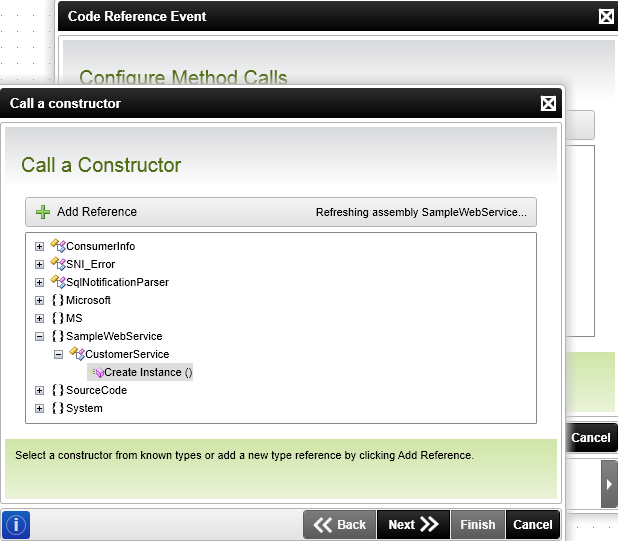Screen dimensions: 618x541
Task: Cancel the Call a constructor dialog
Action: tap(532, 525)
